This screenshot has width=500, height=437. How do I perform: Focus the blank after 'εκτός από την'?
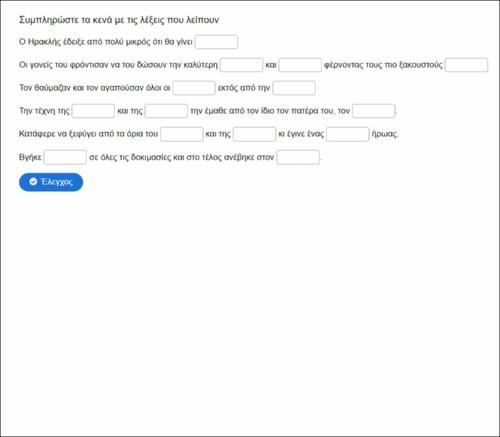[x=294, y=88]
